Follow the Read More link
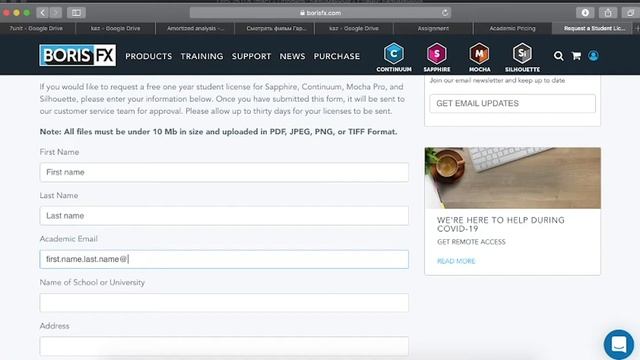This screenshot has width=640, height=360. 456,261
